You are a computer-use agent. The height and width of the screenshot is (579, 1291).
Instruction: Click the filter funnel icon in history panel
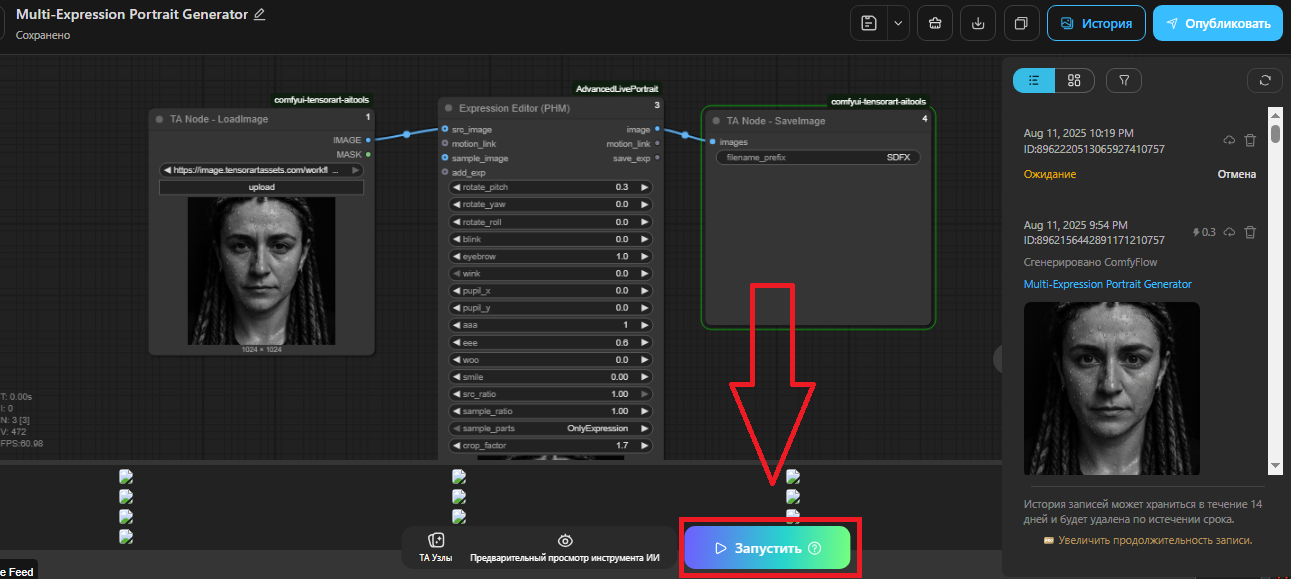(1124, 80)
